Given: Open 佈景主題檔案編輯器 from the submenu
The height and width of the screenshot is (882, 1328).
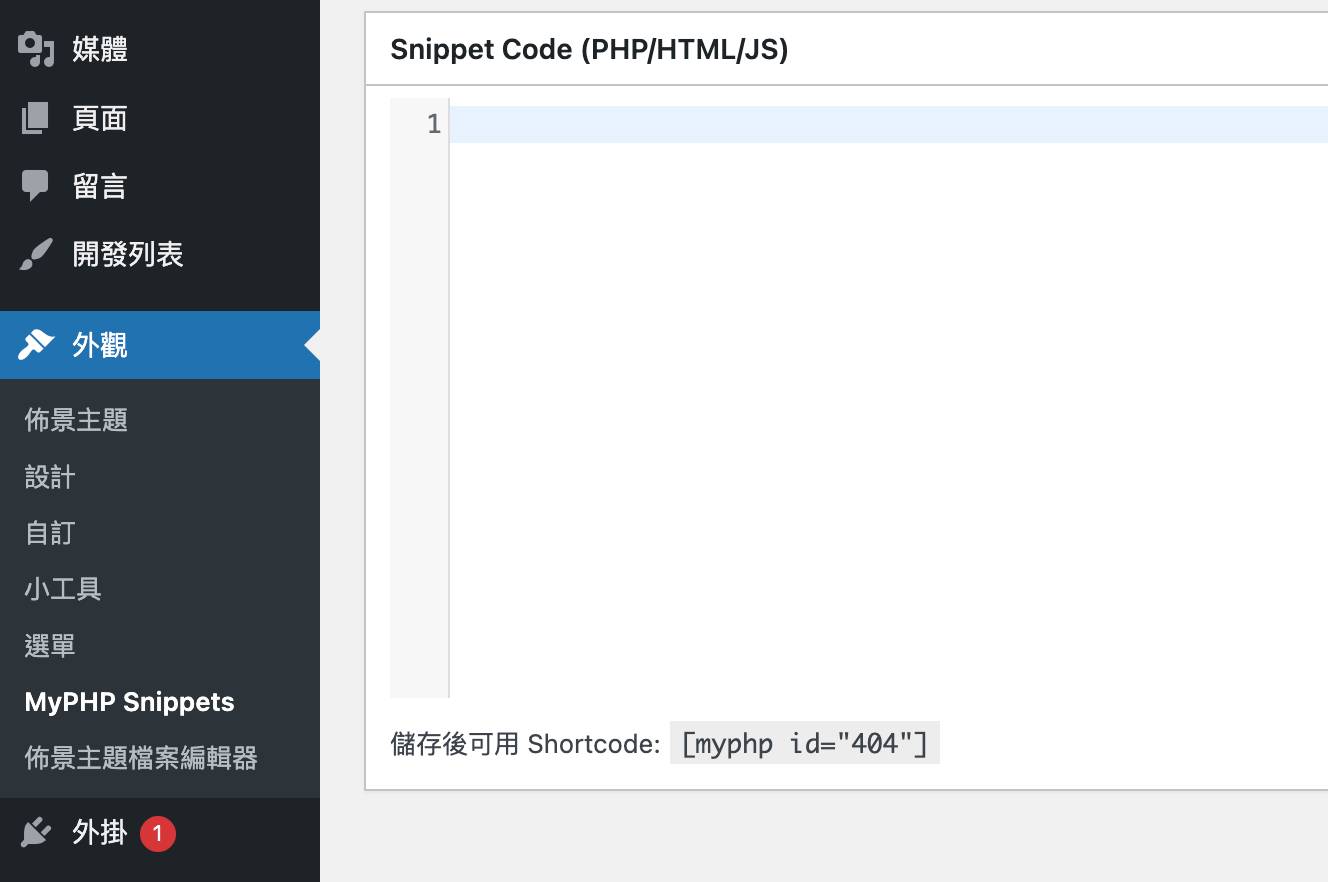Looking at the screenshot, I should tap(141, 758).
